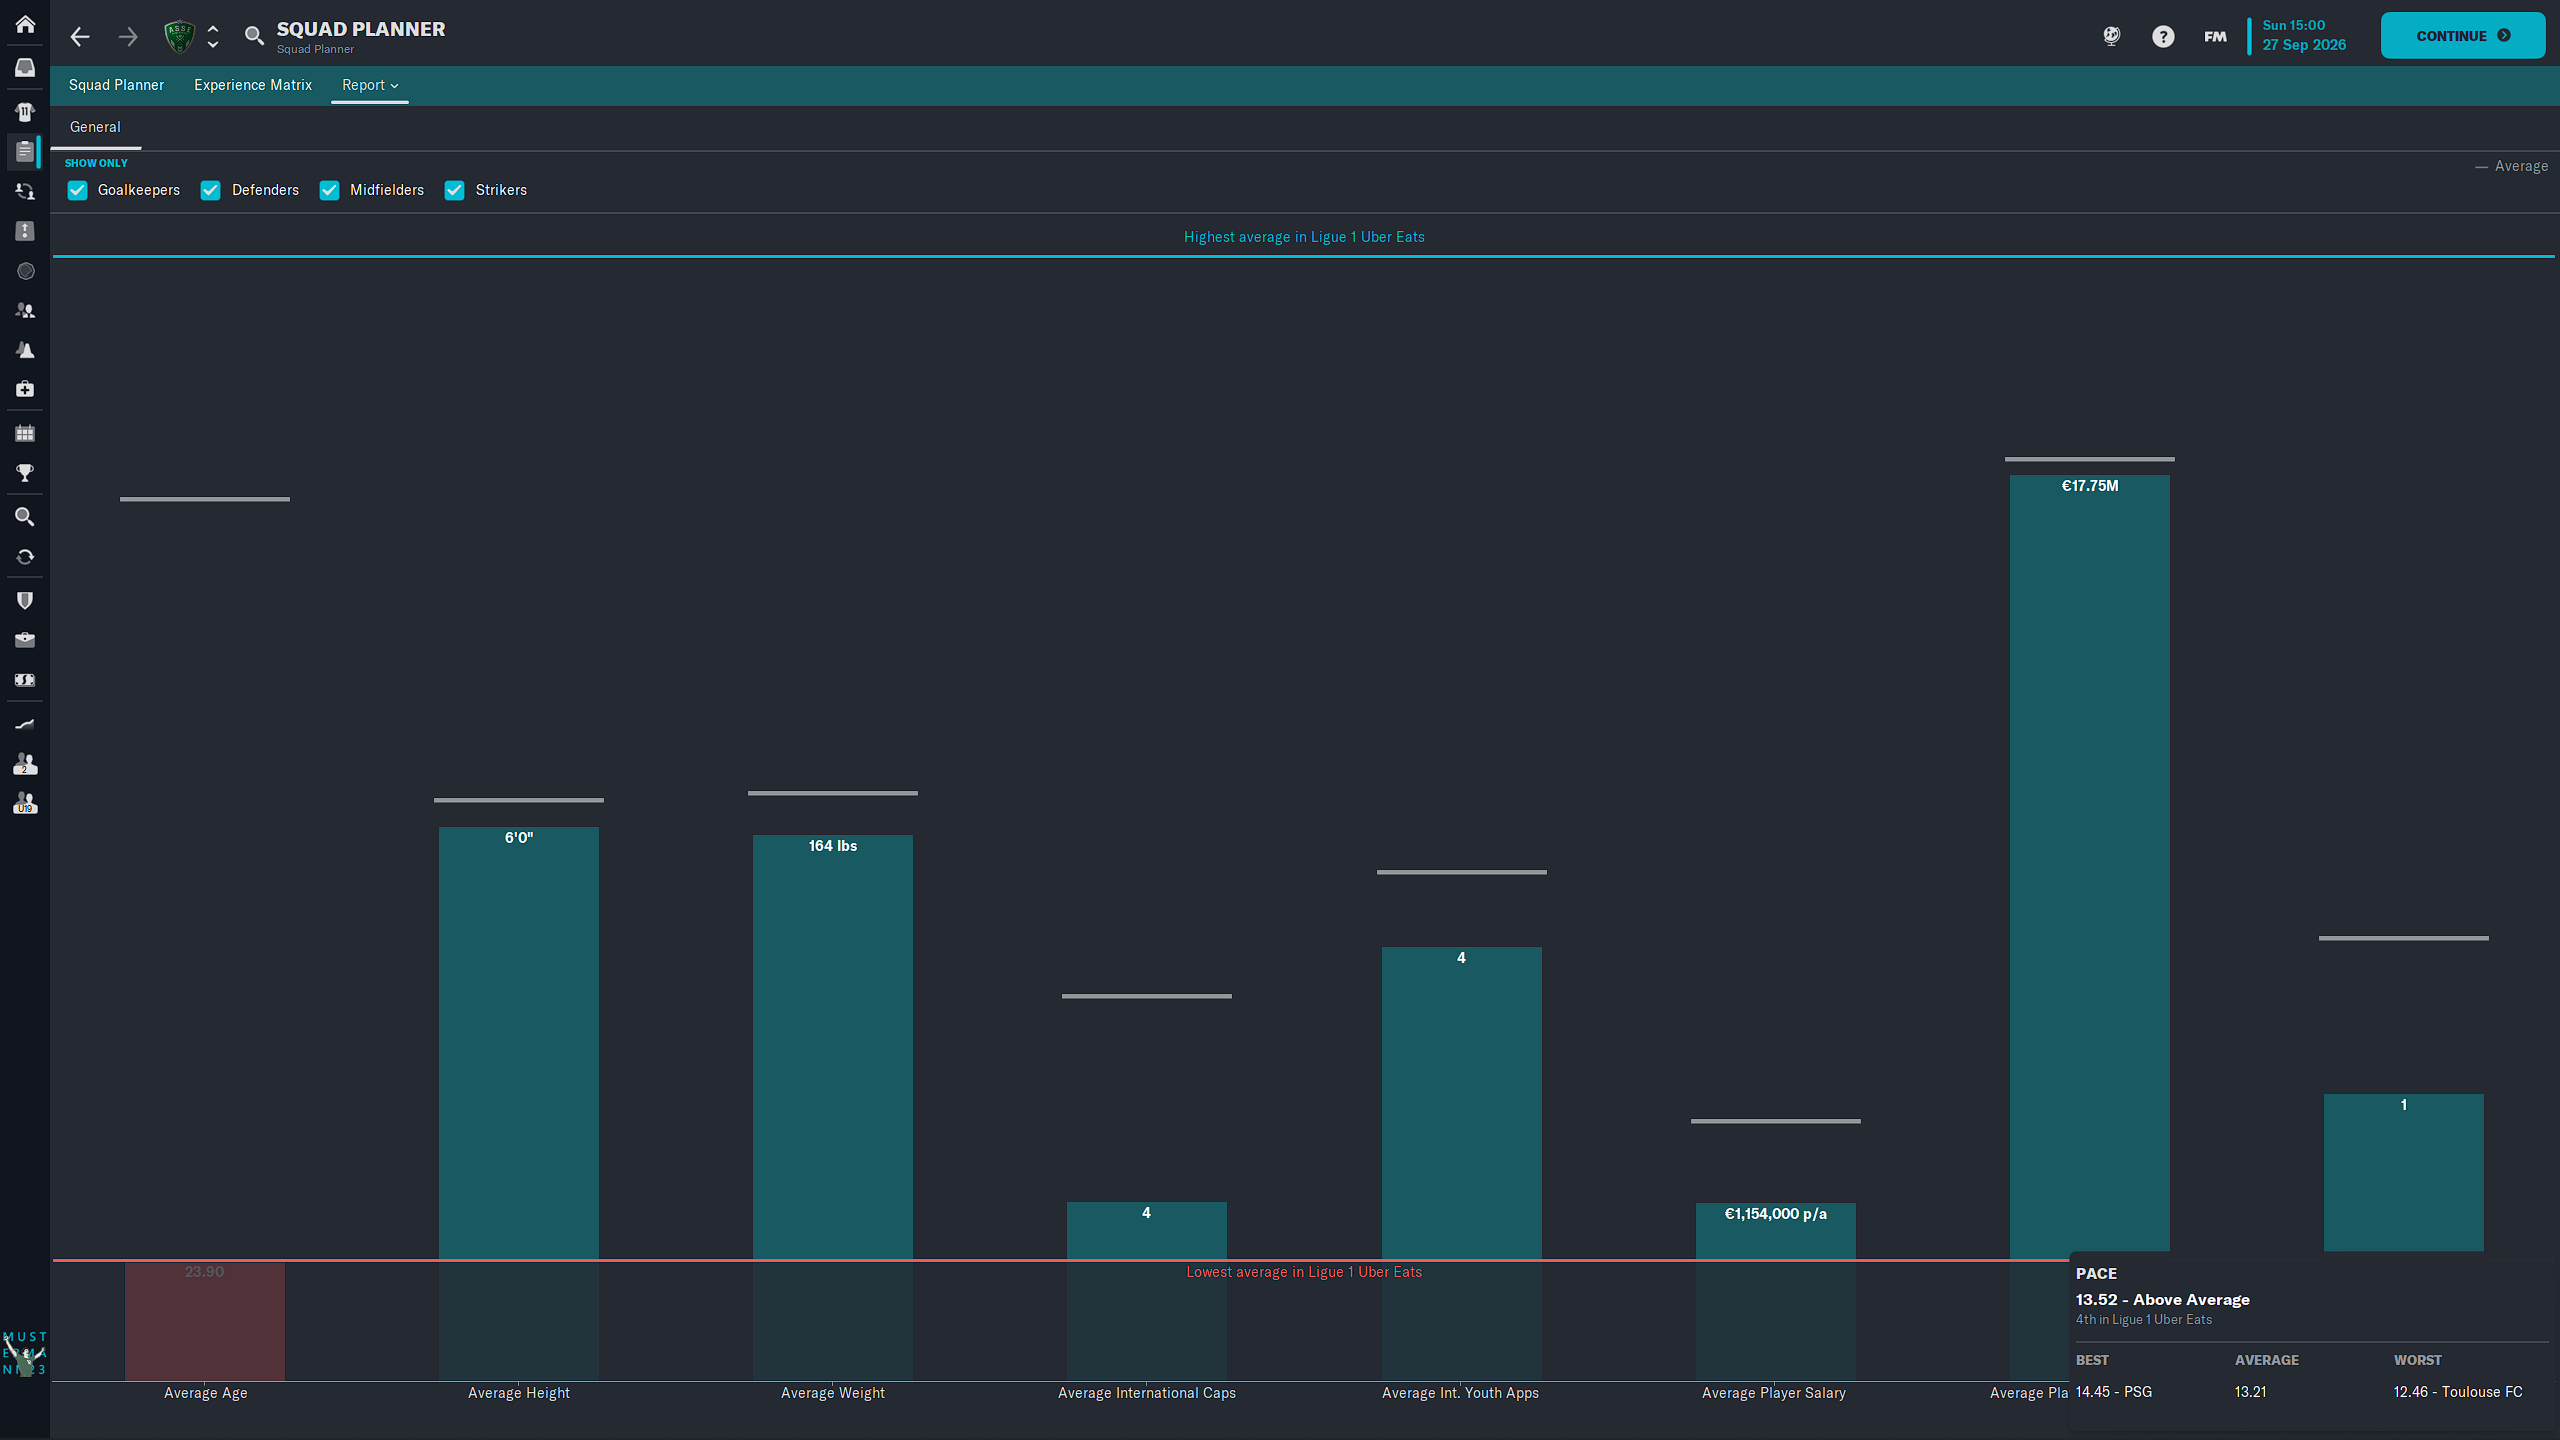Image resolution: width=2560 pixels, height=1440 pixels.
Task: Open the Medical Centre icon
Action: [25, 389]
